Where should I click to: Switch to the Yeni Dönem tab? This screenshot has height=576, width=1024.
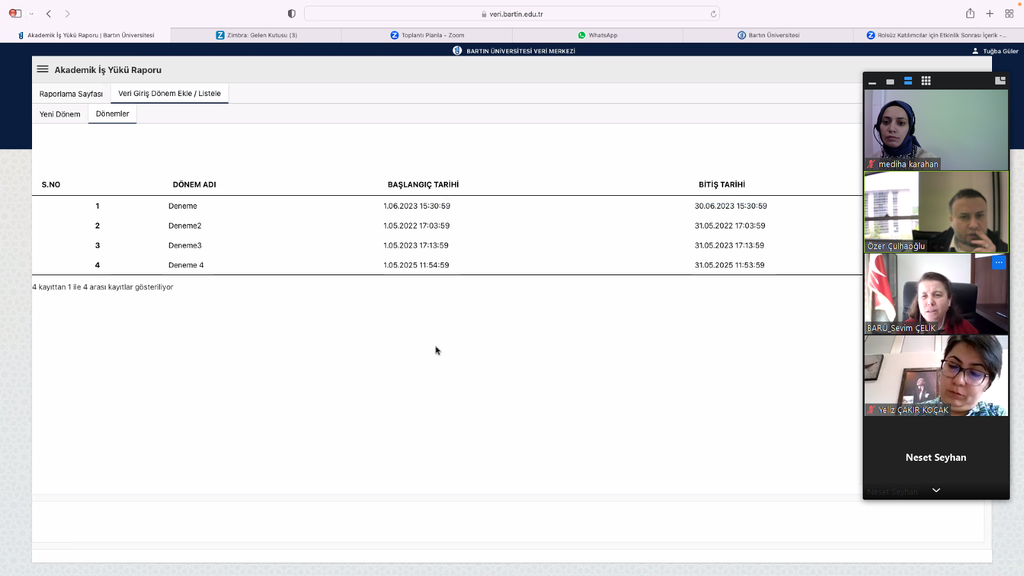point(60,114)
